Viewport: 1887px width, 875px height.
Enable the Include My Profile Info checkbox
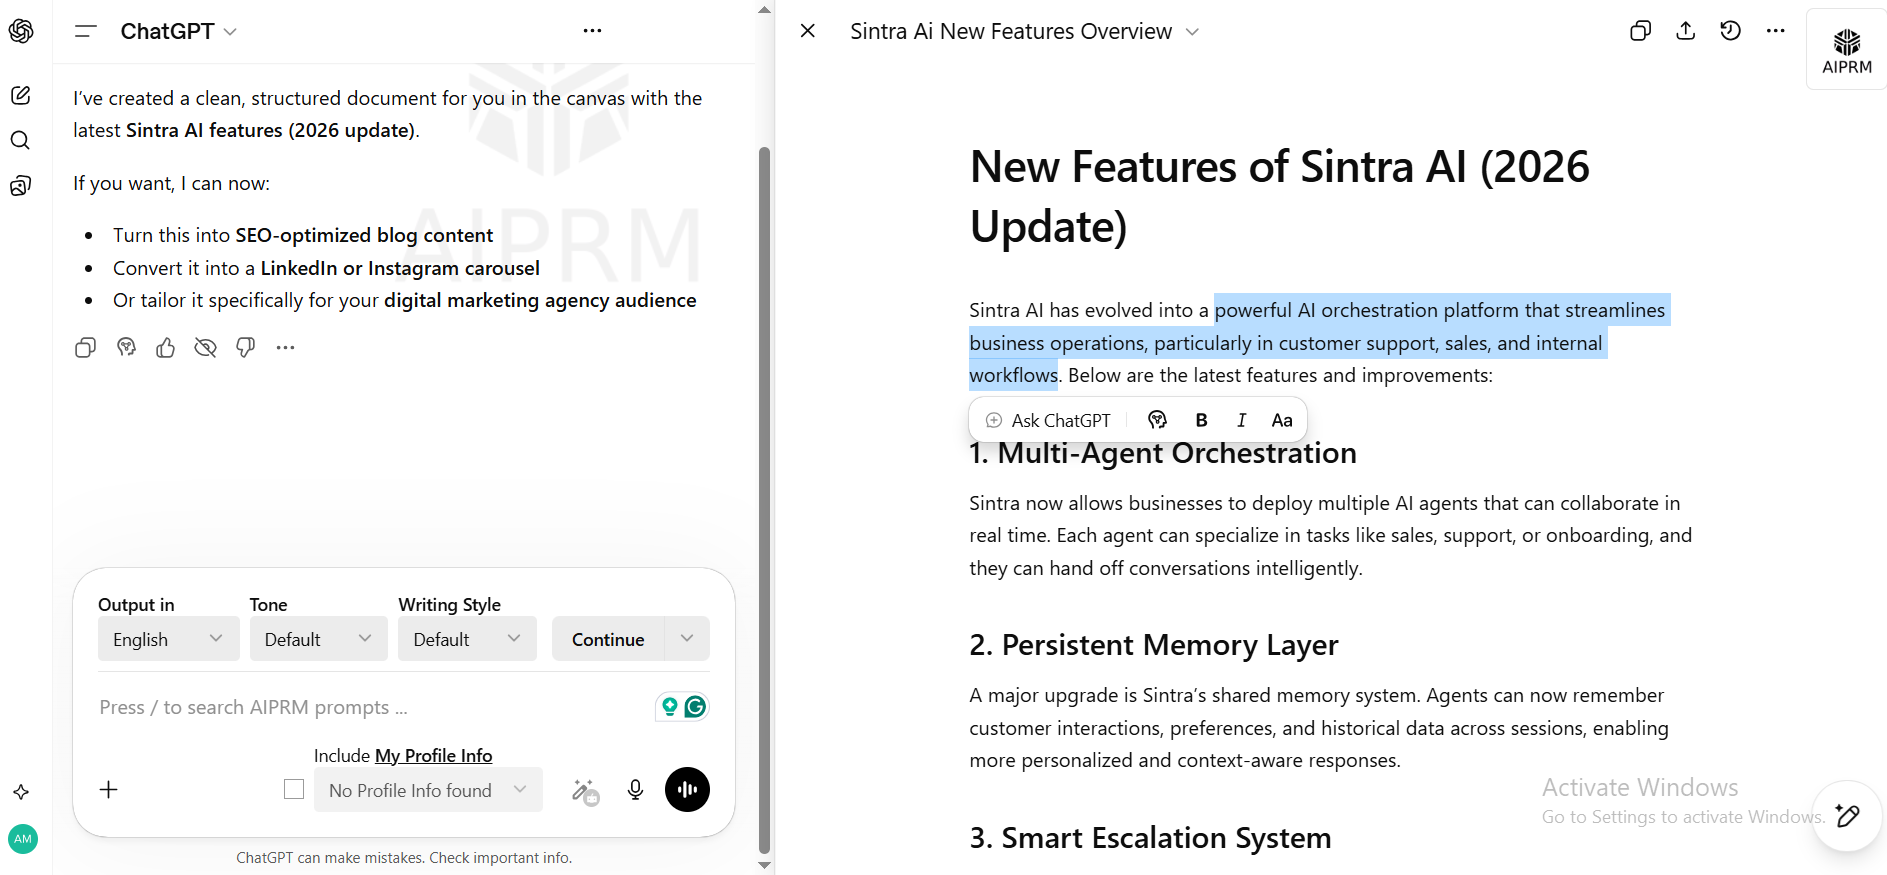click(294, 790)
